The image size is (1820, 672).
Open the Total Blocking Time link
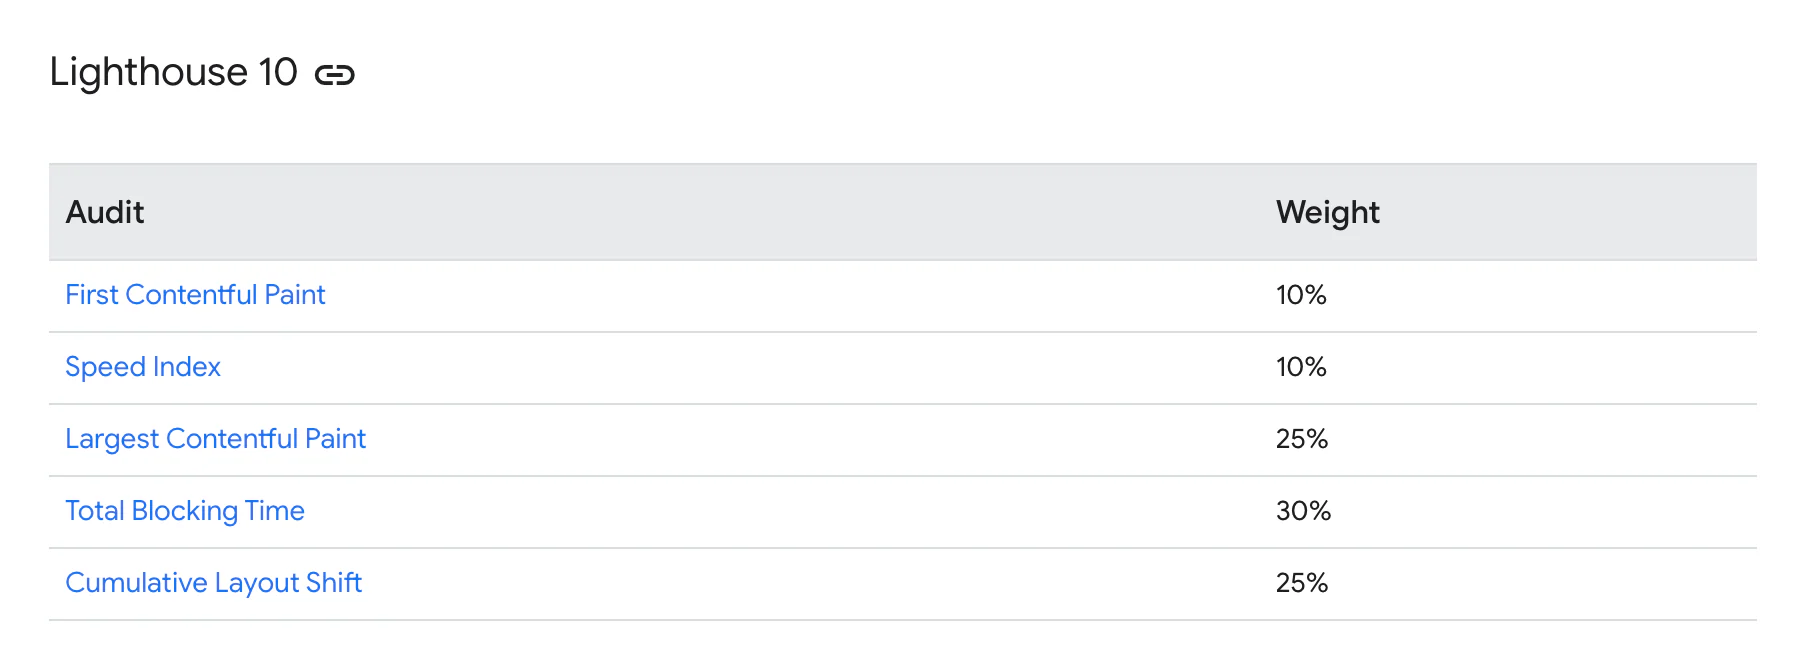pos(185,511)
